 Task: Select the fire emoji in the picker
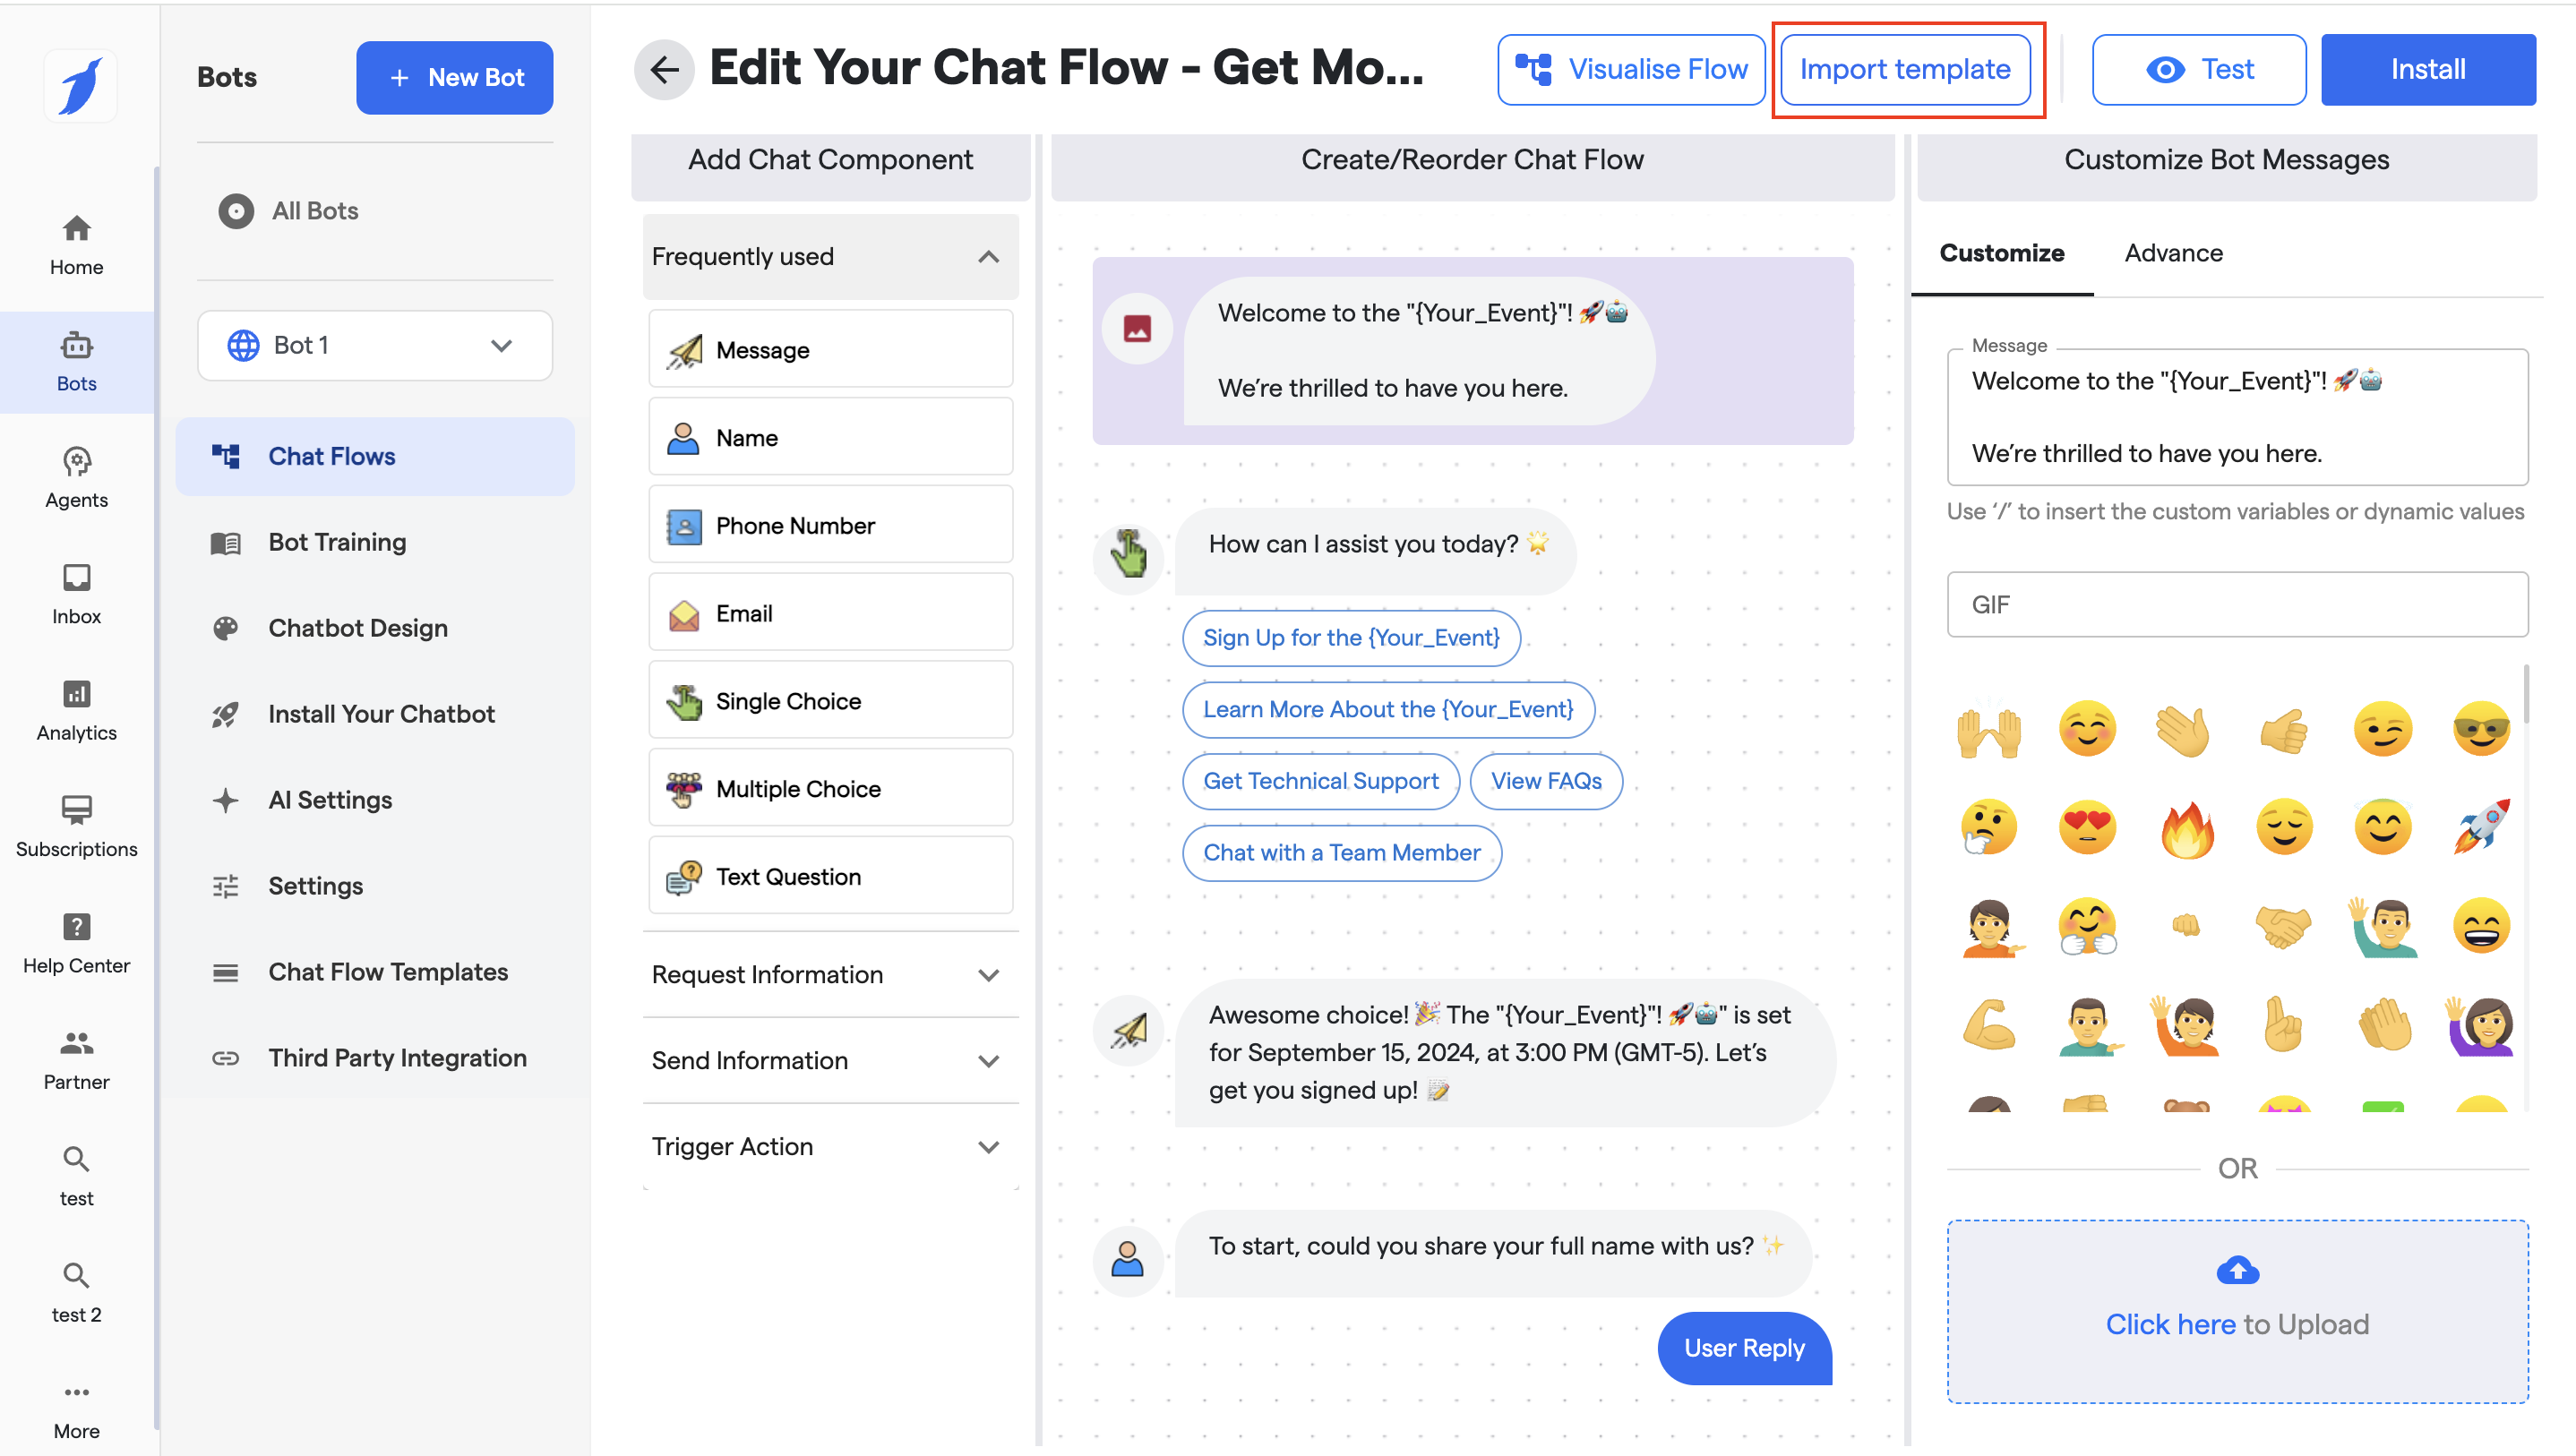coord(2186,829)
